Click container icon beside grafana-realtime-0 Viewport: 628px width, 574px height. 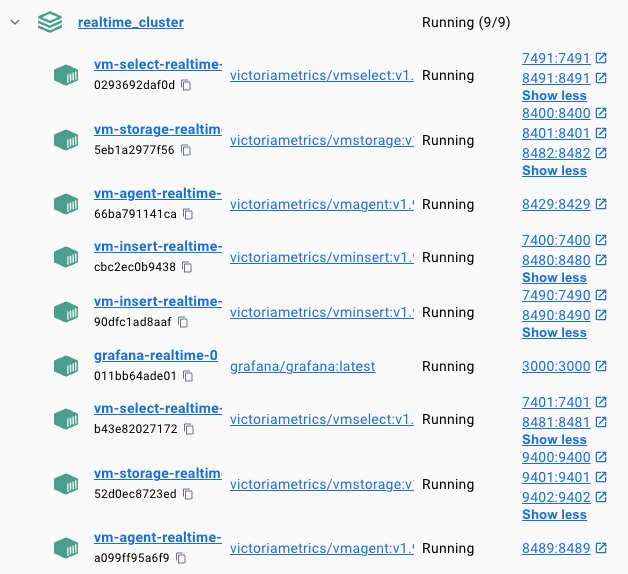coord(66,366)
